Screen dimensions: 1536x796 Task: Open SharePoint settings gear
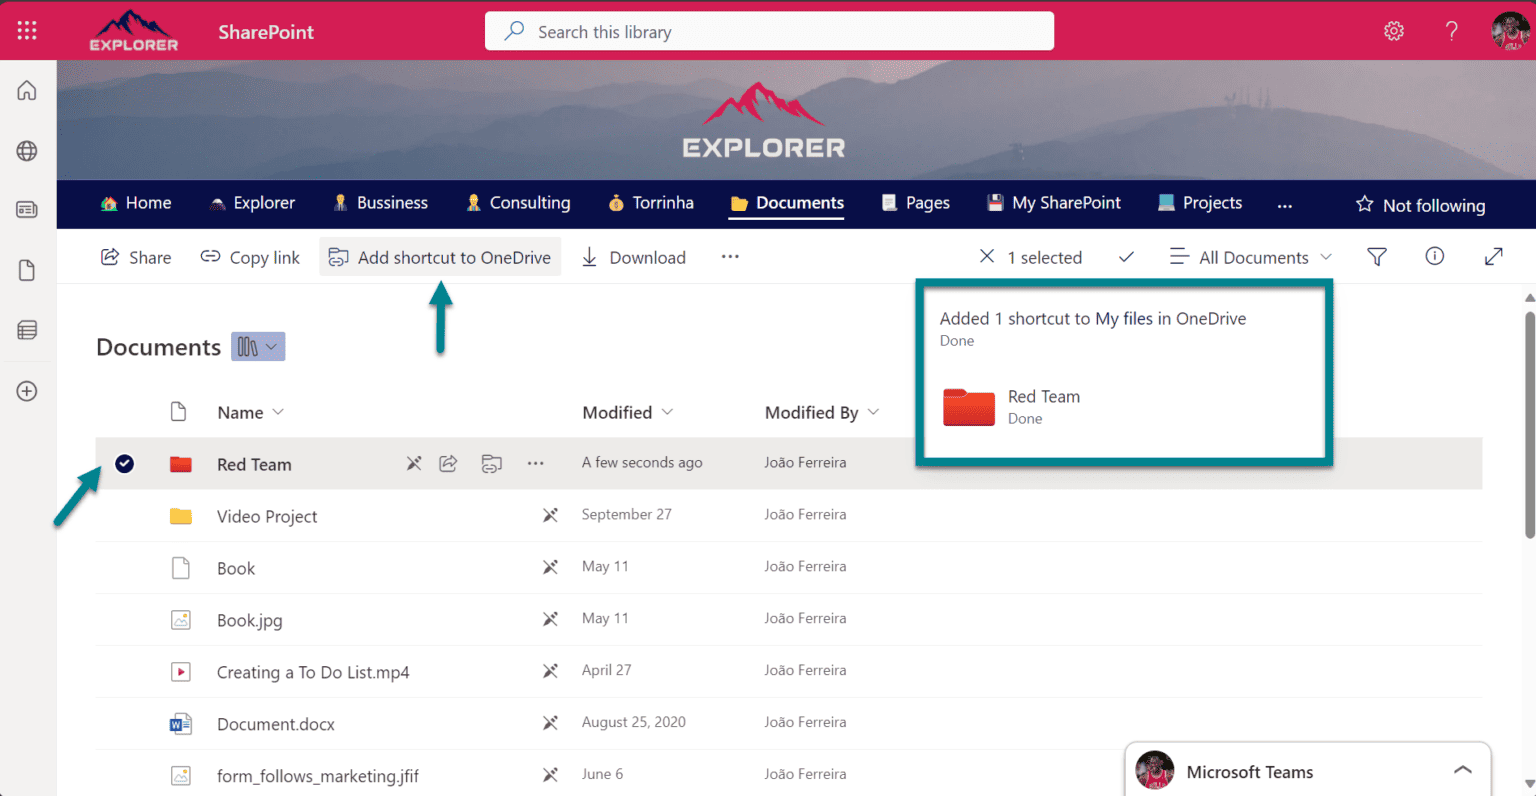pyautogui.click(x=1394, y=30)
